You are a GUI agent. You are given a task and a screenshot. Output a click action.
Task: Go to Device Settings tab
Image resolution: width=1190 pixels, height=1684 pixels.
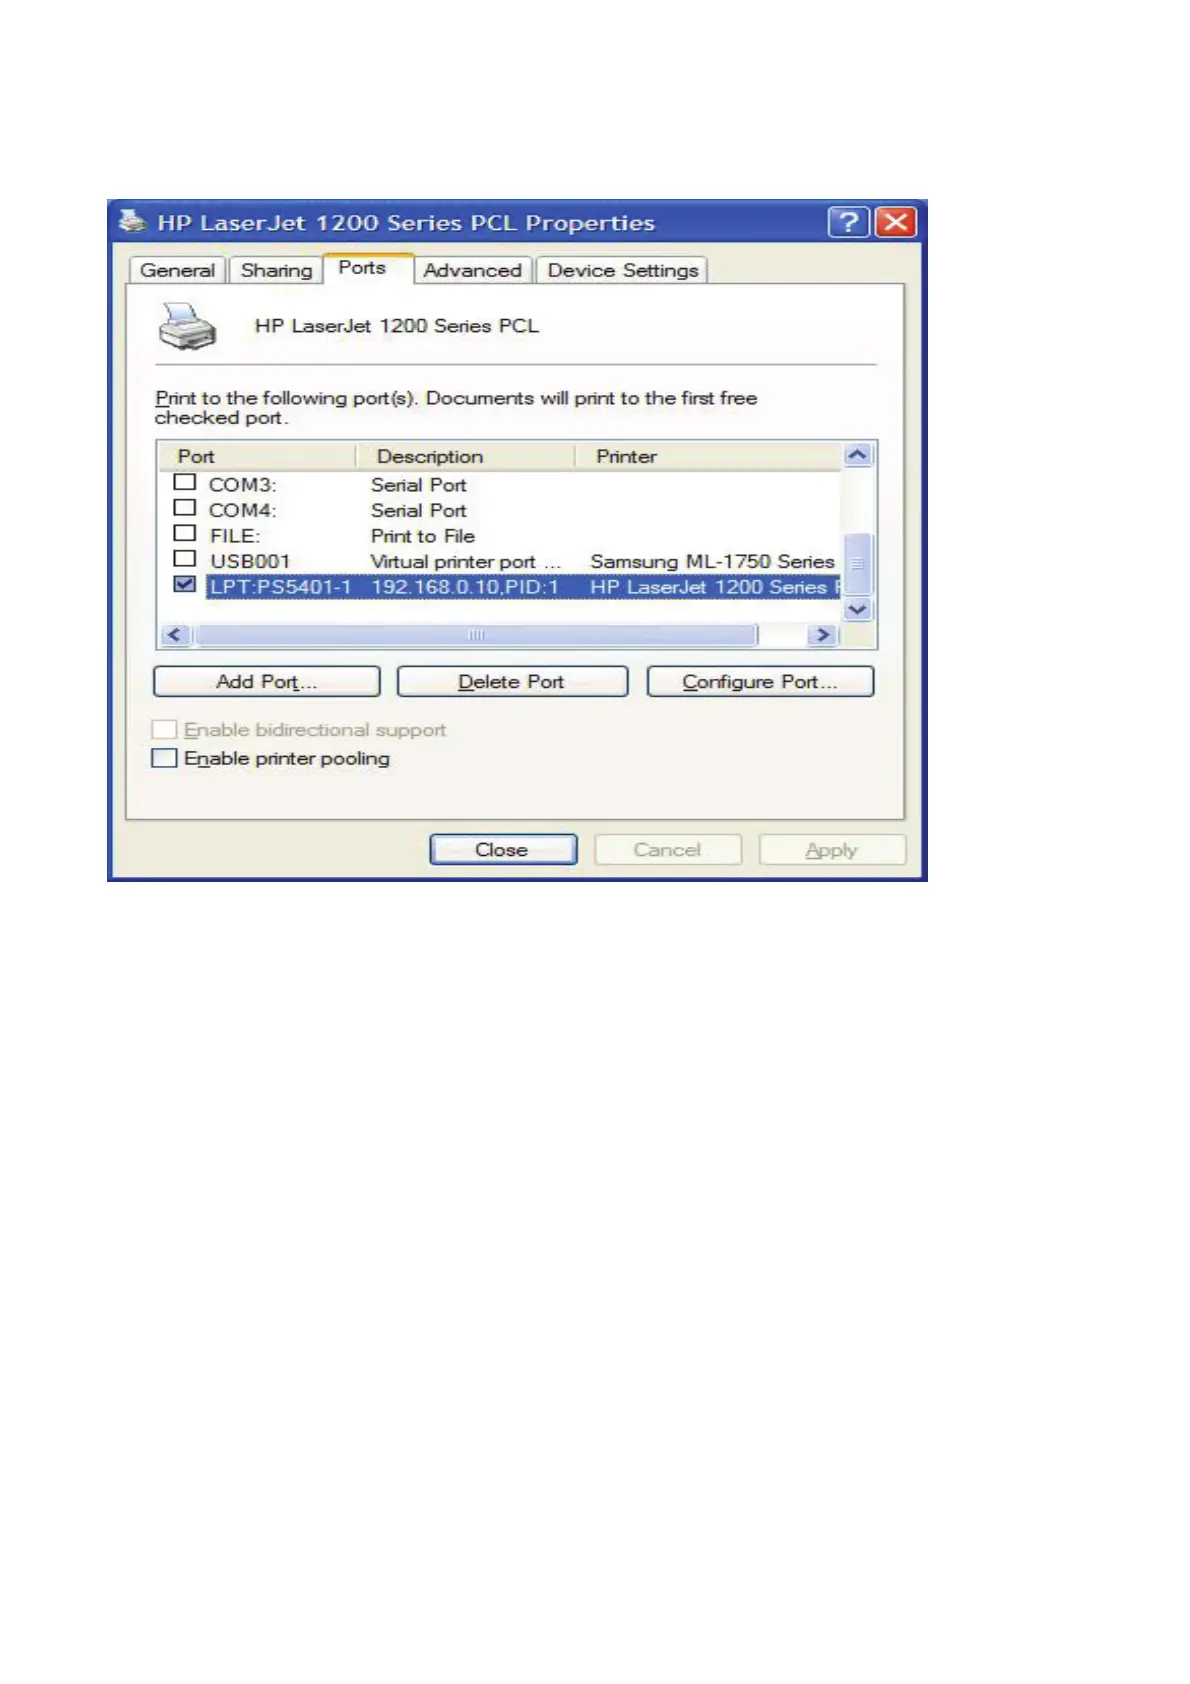[x=623, y=270]
